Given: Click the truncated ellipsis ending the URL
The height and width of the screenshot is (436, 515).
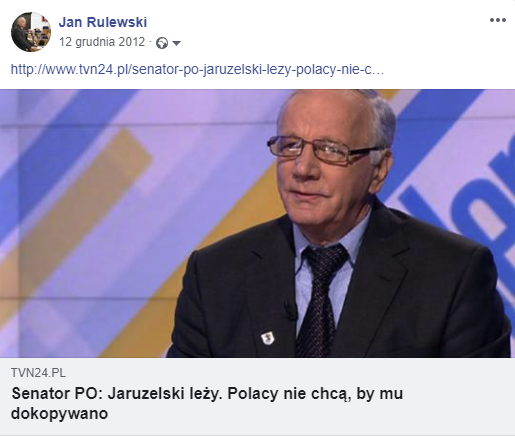Looking at the screenshot, I should click(378, 70).
